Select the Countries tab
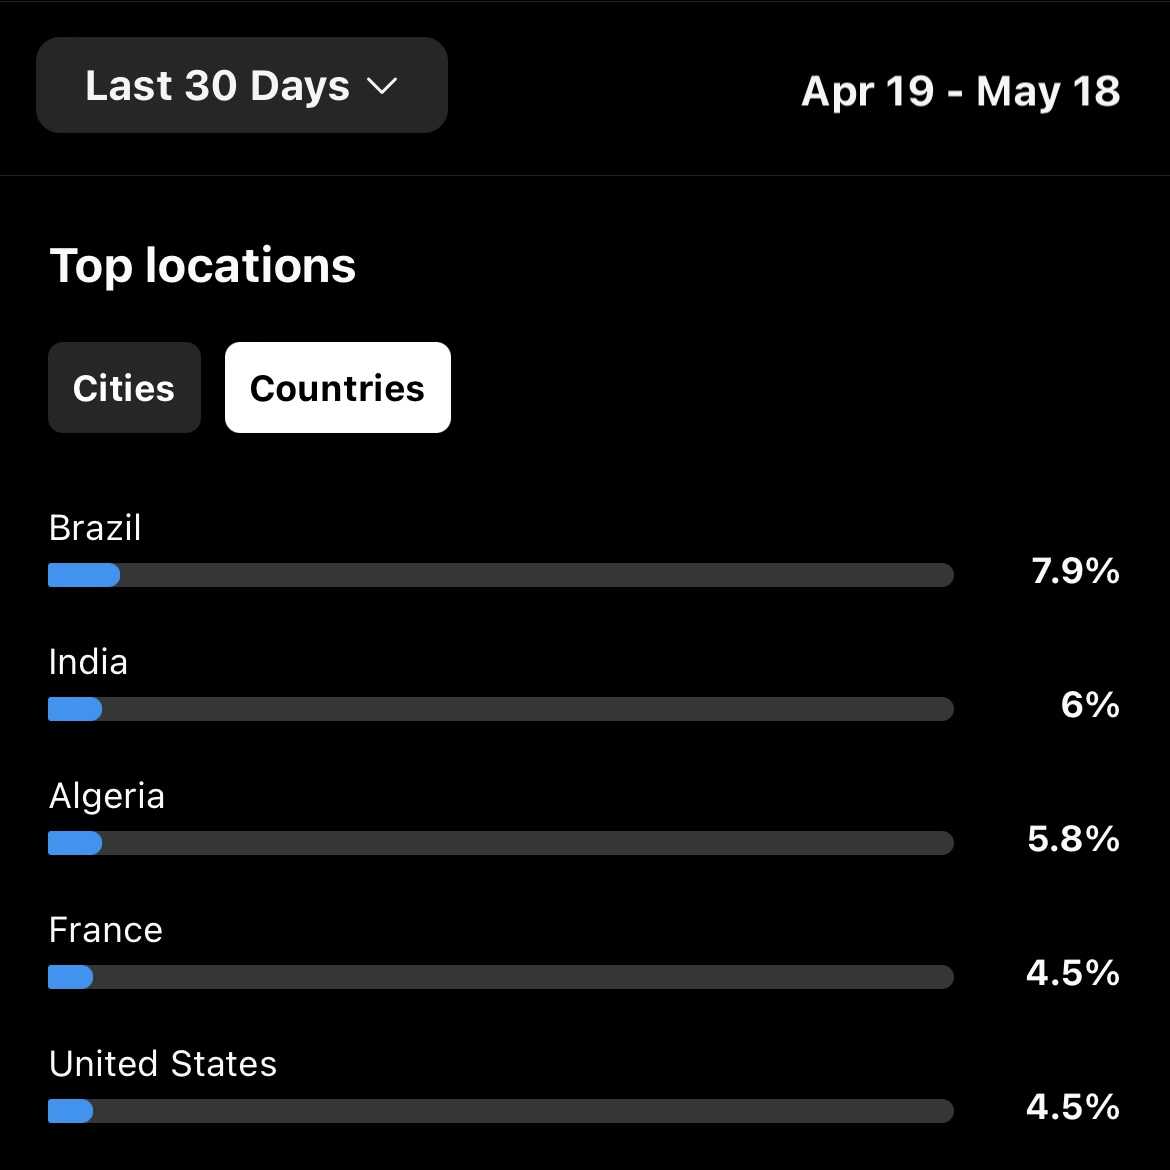Image resolution: width=1170 pixels, height=1170 pixels. [x=338, y=388]
